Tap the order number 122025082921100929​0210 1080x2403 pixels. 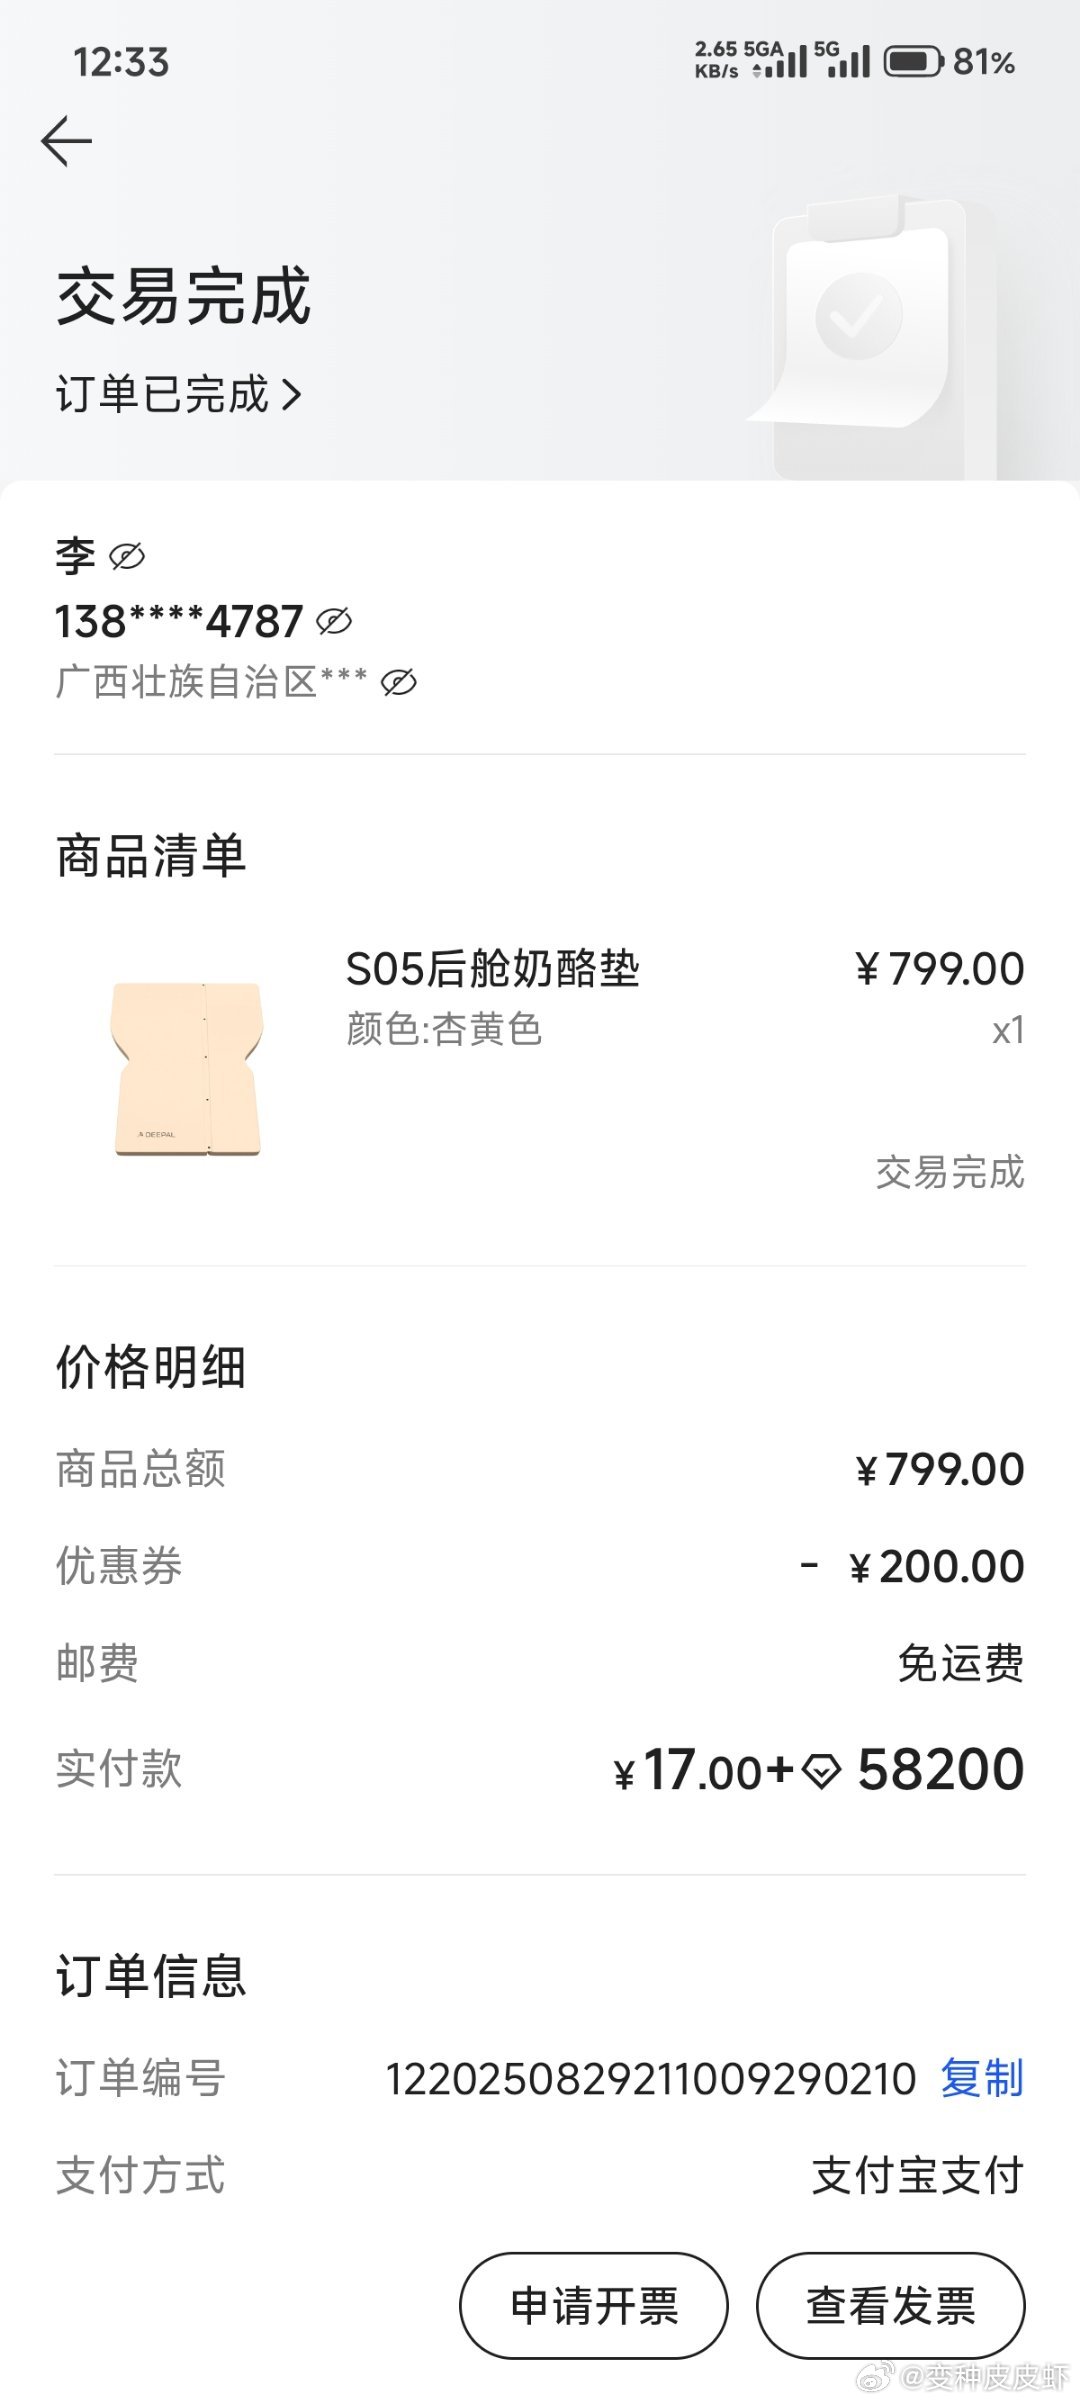pos(651,2079)
